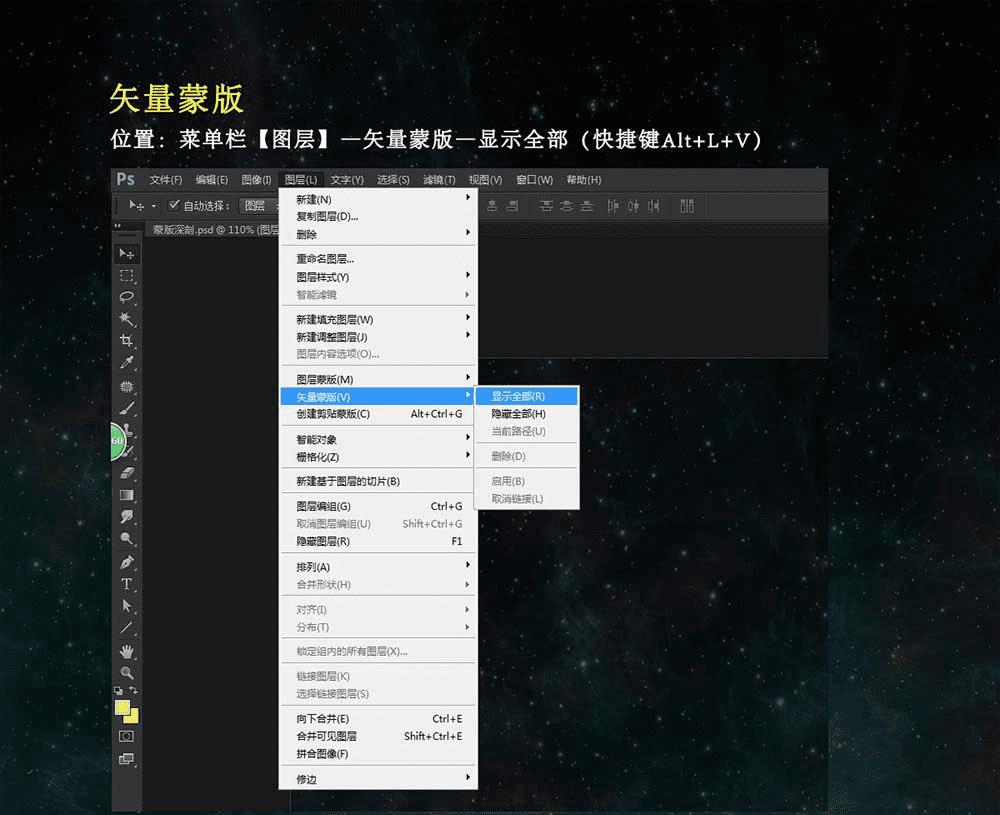This screenshot has height=815, width=1000.
Task: Click the background color swatch
Action: point(133,717)
